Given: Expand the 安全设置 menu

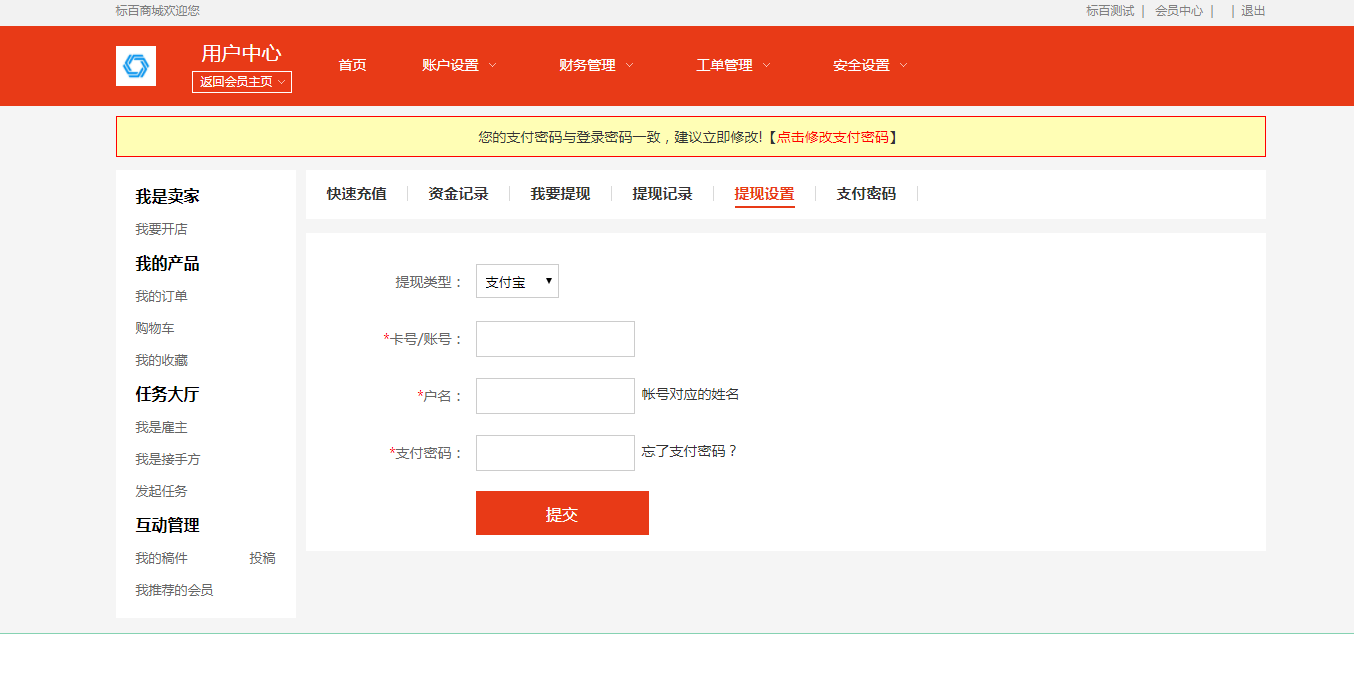Looking at the screenshot, I should (x=870, y=66).
